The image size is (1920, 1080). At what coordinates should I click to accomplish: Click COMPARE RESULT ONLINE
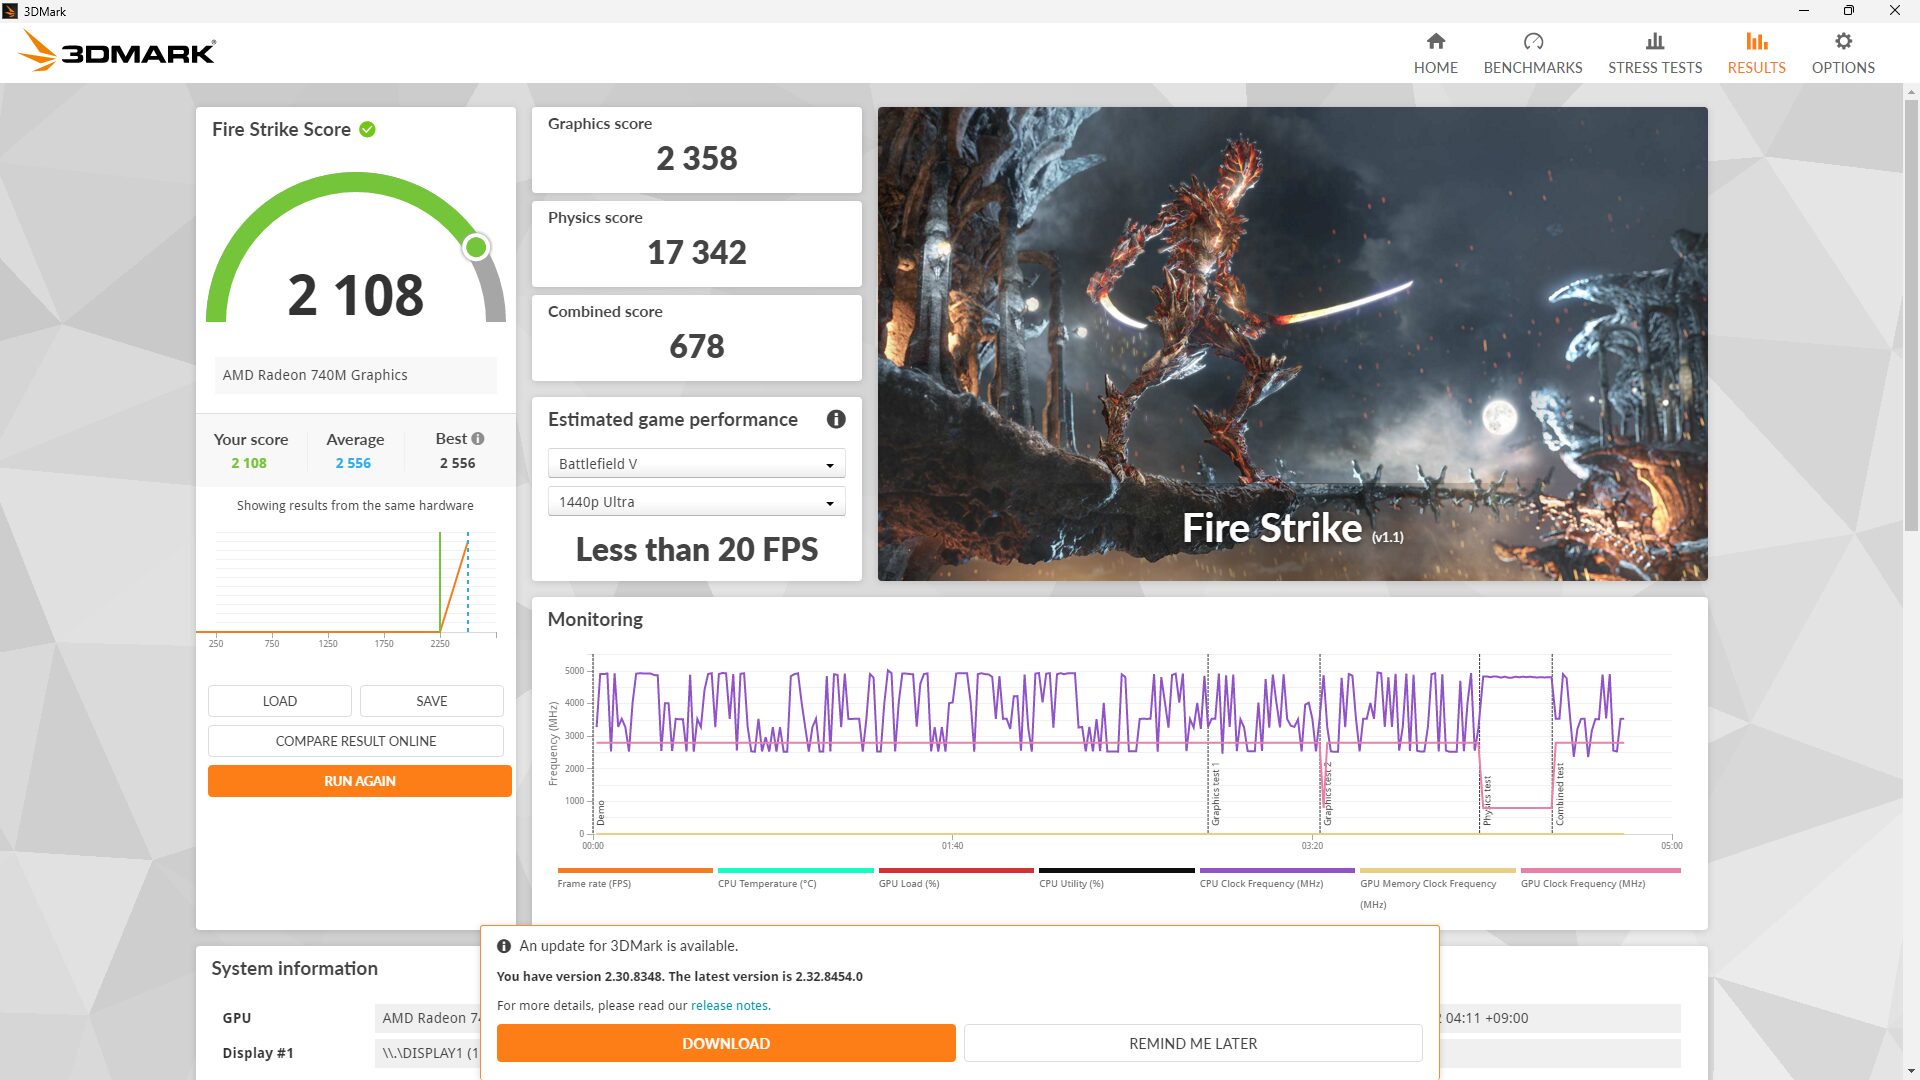point(355,741)
